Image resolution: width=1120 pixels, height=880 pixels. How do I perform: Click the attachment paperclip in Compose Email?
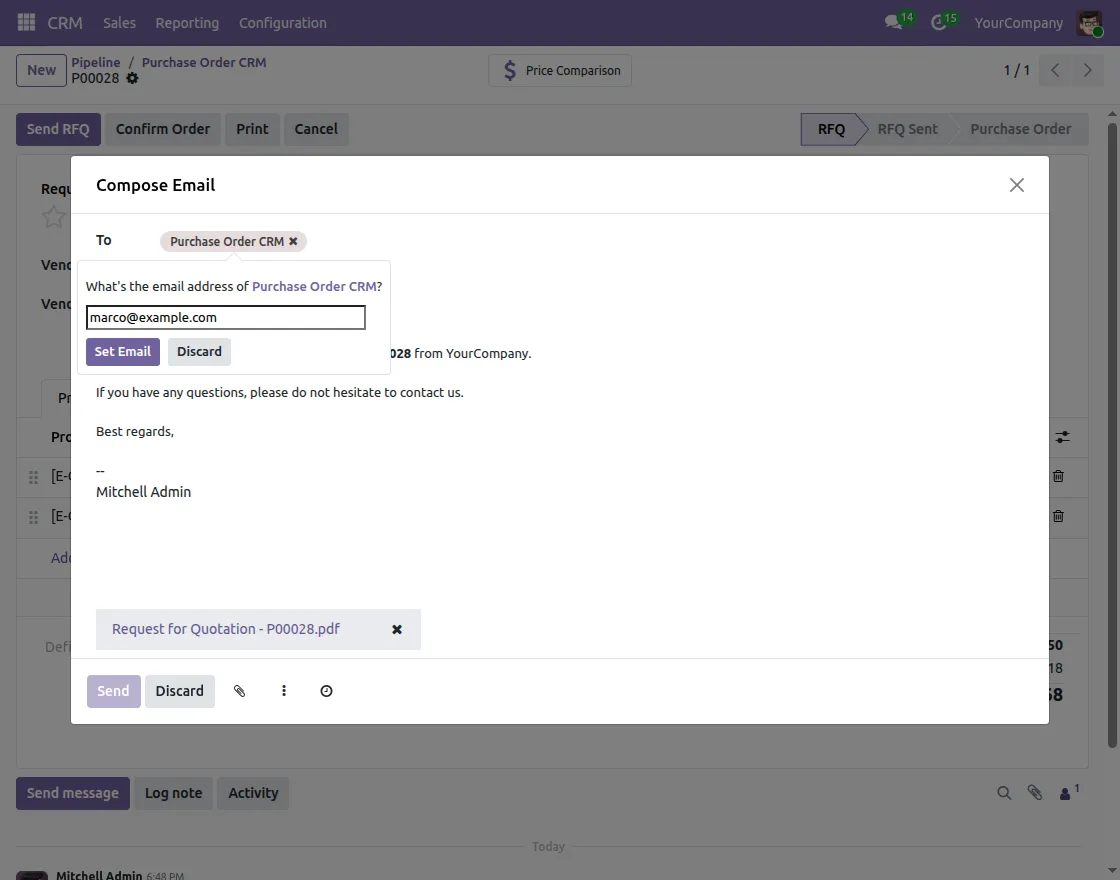pyautogui.click(x=240, y=690)
